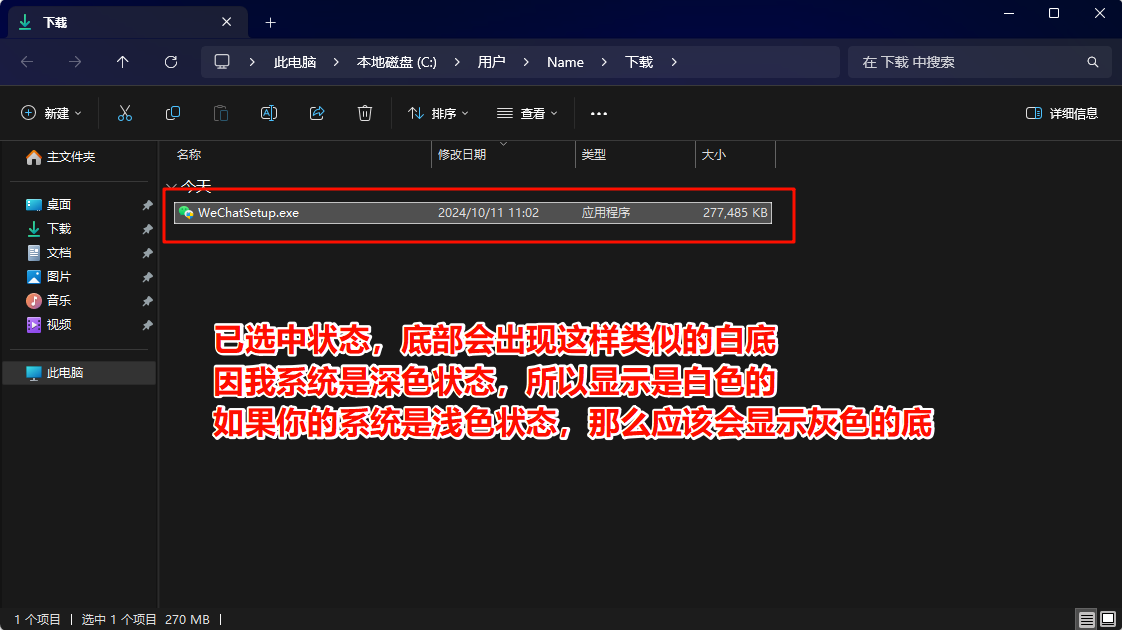Open the 查看 view dropdown
1122x630 pixels.
tap(528, 114)
